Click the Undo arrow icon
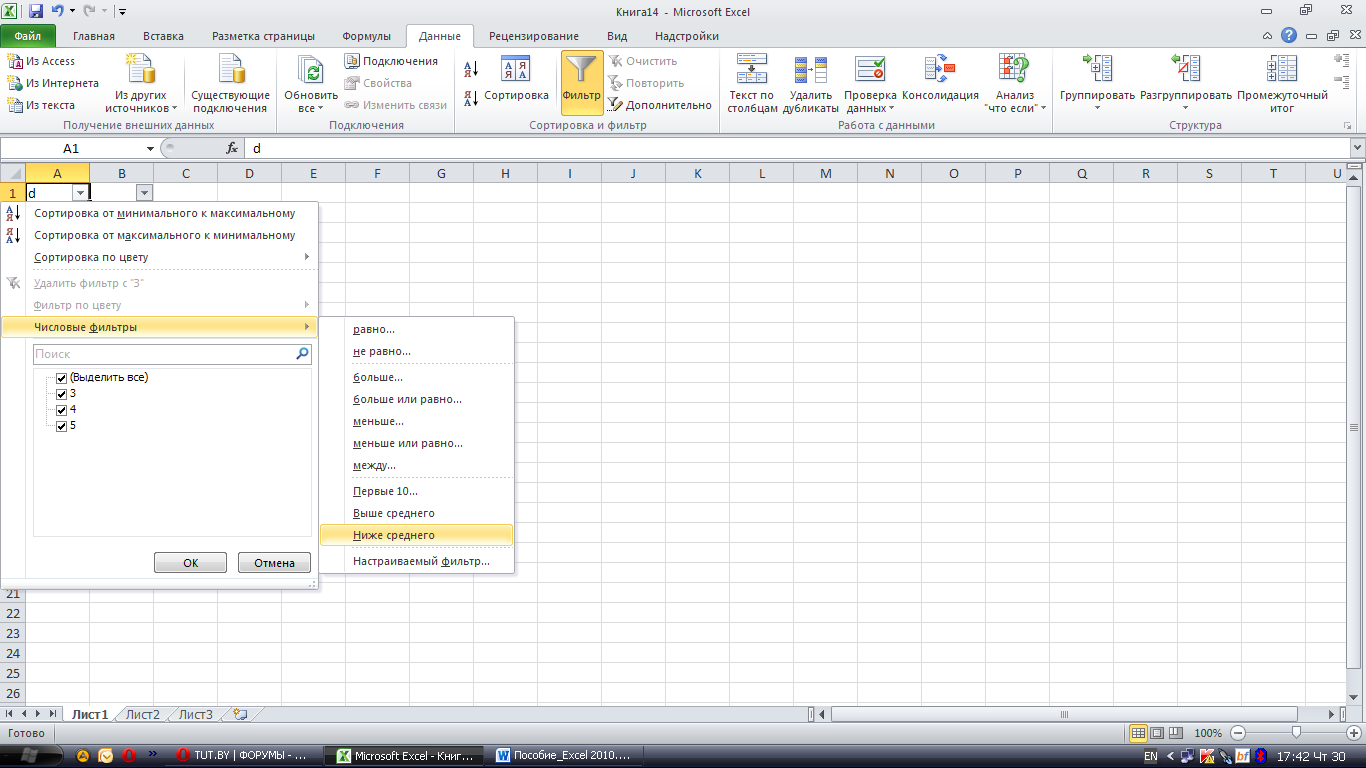 [58, 11]
